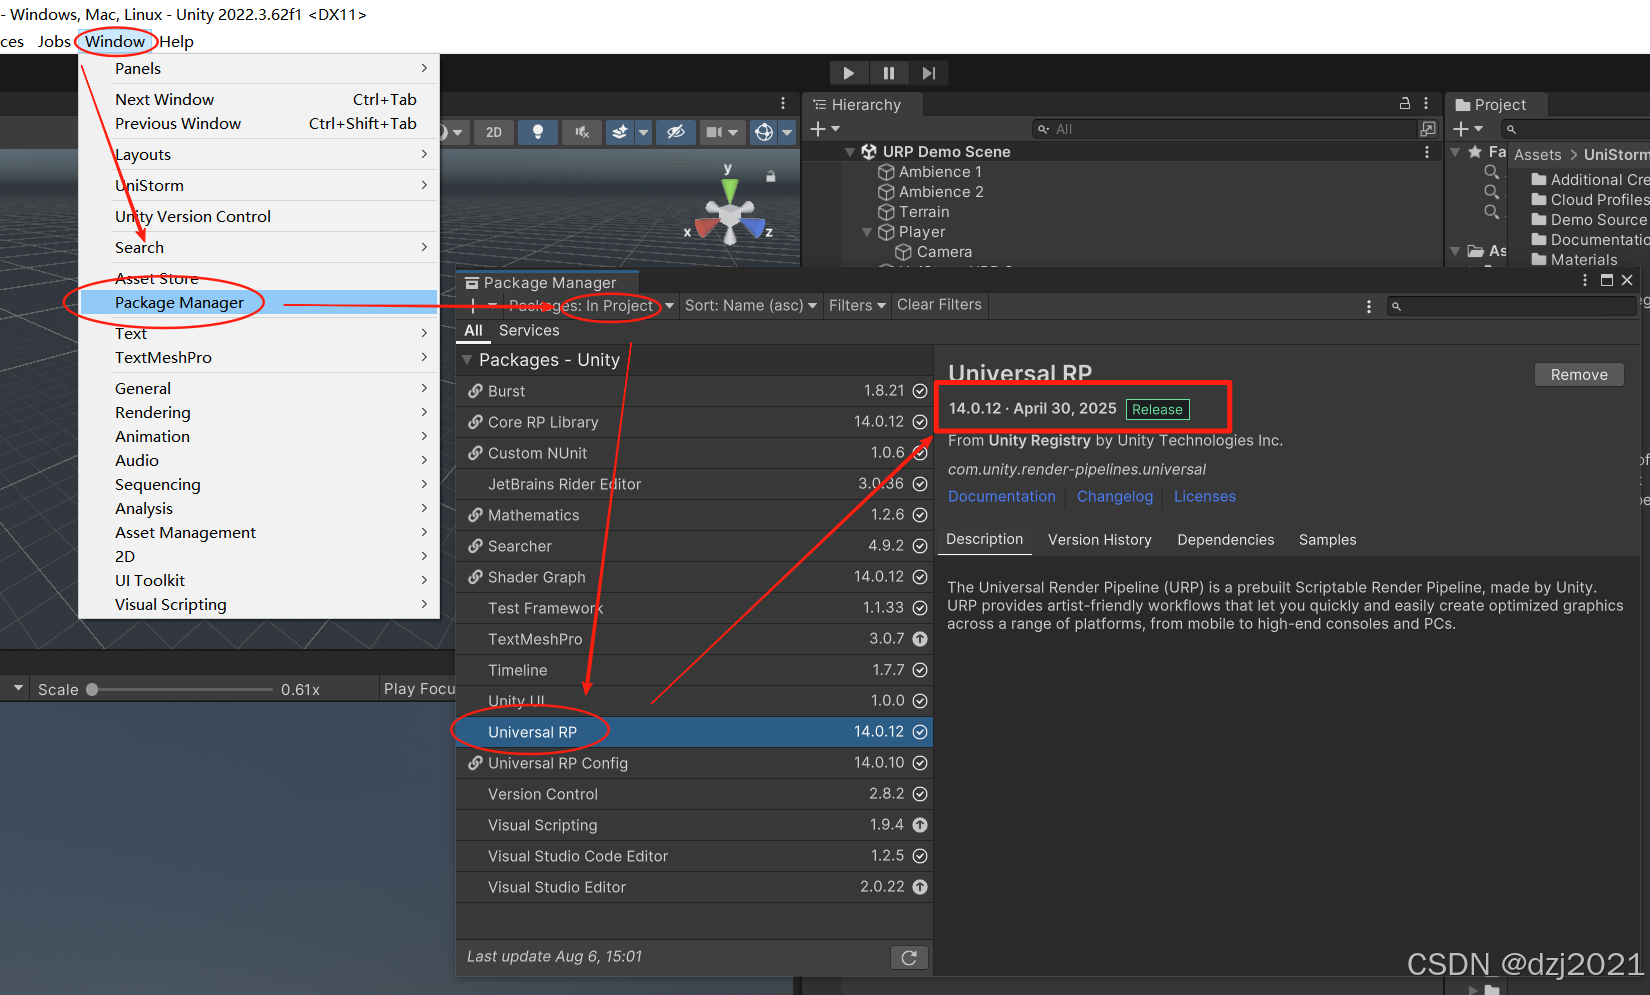Select the Universal RP Config package

pyautogui.click(x=694, y=763)
